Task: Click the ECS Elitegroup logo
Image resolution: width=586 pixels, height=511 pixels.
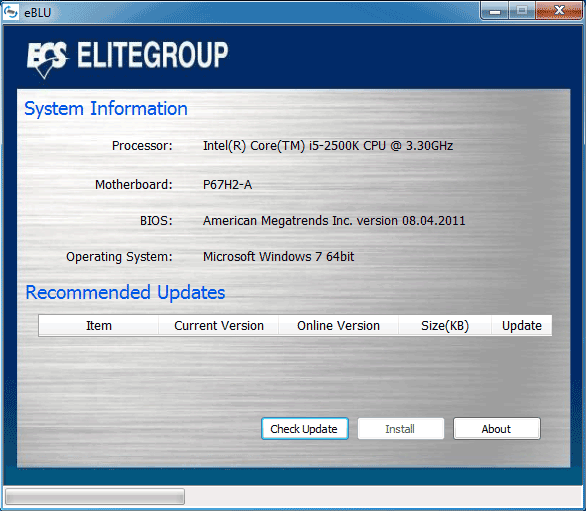Action: click(127, 58)
